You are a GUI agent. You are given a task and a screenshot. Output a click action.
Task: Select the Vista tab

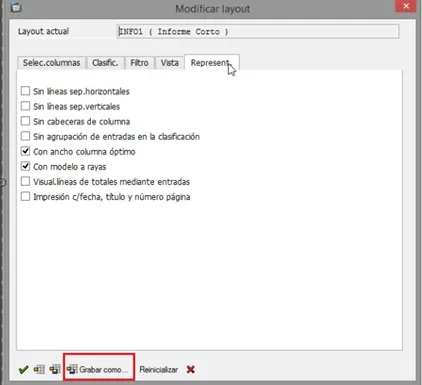coord(170,63)
